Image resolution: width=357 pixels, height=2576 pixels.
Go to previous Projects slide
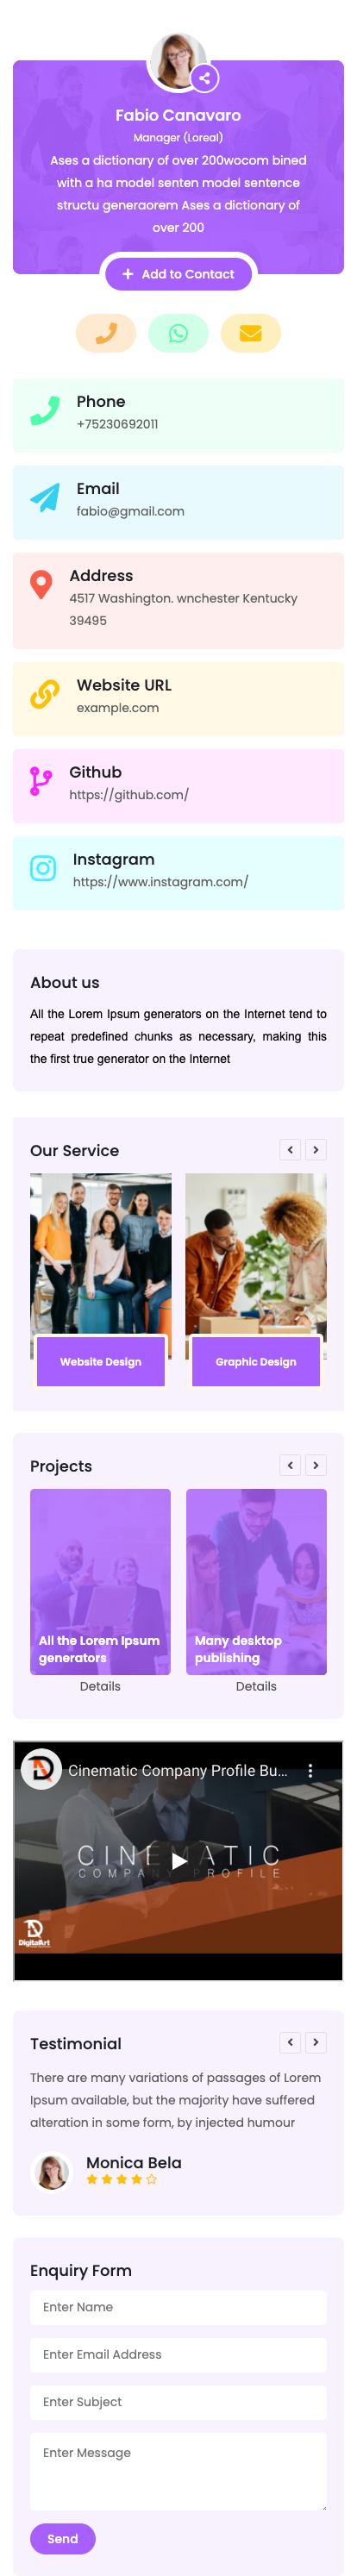coord(290,1465)
